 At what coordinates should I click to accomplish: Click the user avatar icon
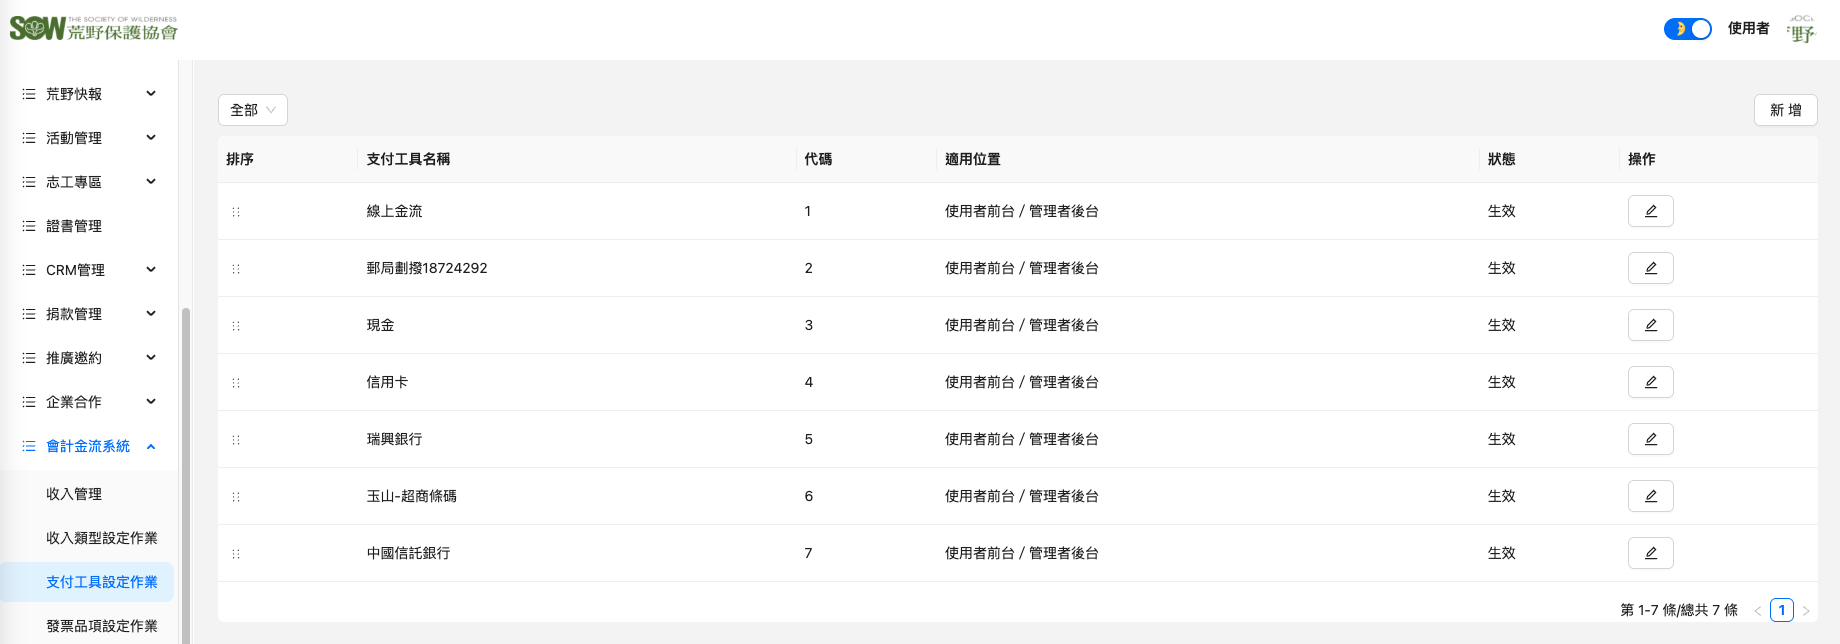(x=1801, y=29)
